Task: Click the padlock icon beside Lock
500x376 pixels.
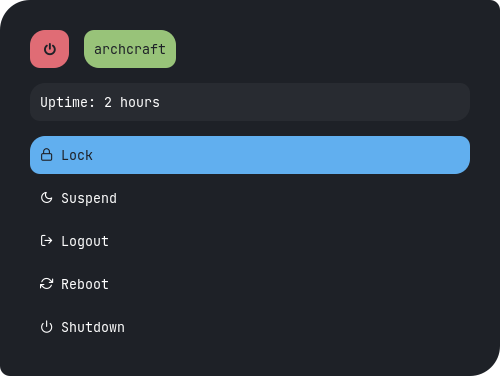Action: click(x=46, y=155)
